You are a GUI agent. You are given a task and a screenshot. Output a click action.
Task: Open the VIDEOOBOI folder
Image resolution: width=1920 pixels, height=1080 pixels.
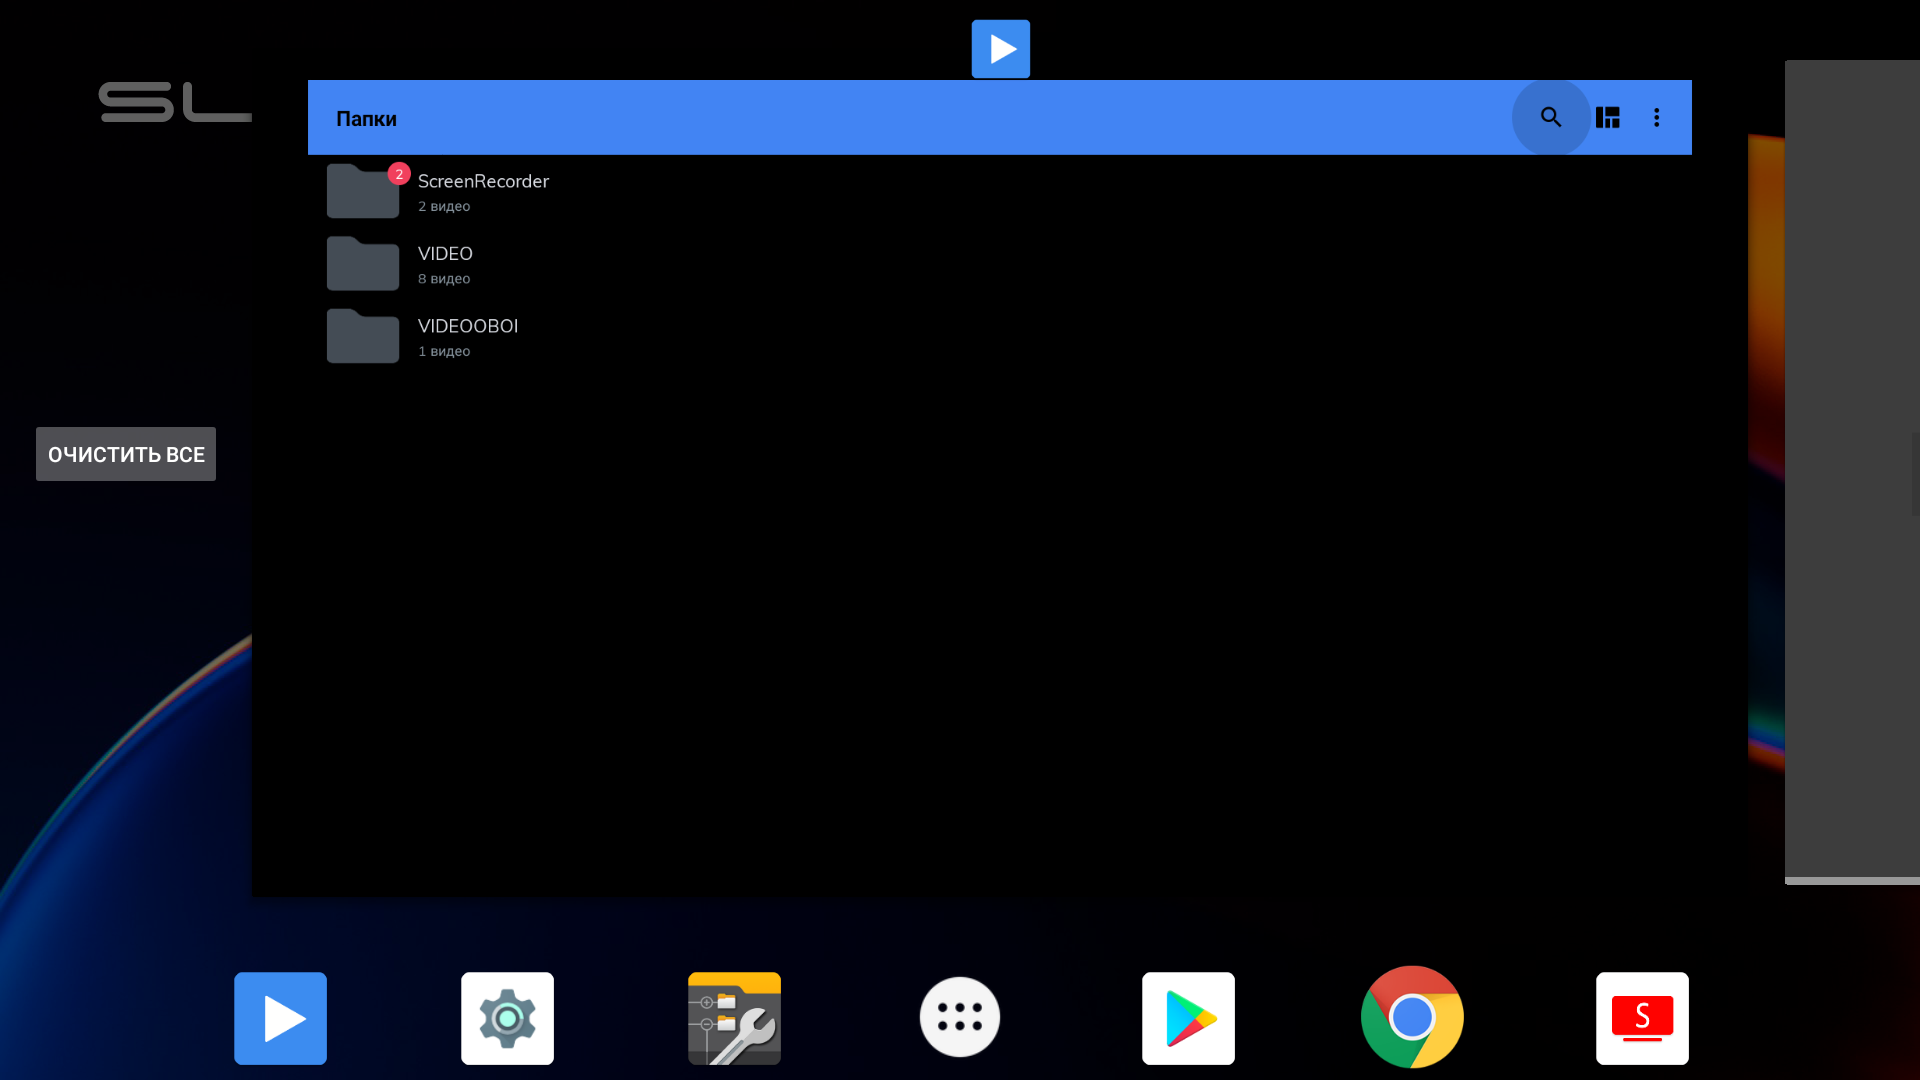tap(467, 337)
